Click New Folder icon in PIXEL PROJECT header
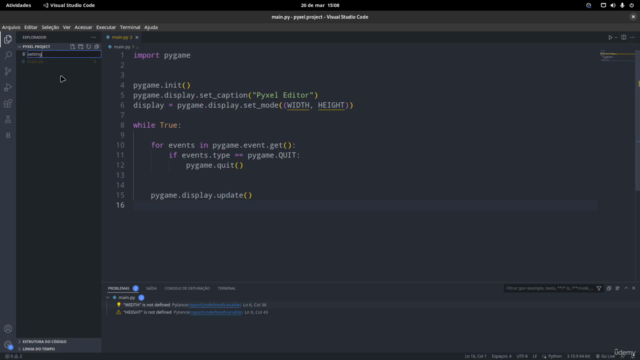This screenshot has height=360, width=640. click(x=80, y=47)
